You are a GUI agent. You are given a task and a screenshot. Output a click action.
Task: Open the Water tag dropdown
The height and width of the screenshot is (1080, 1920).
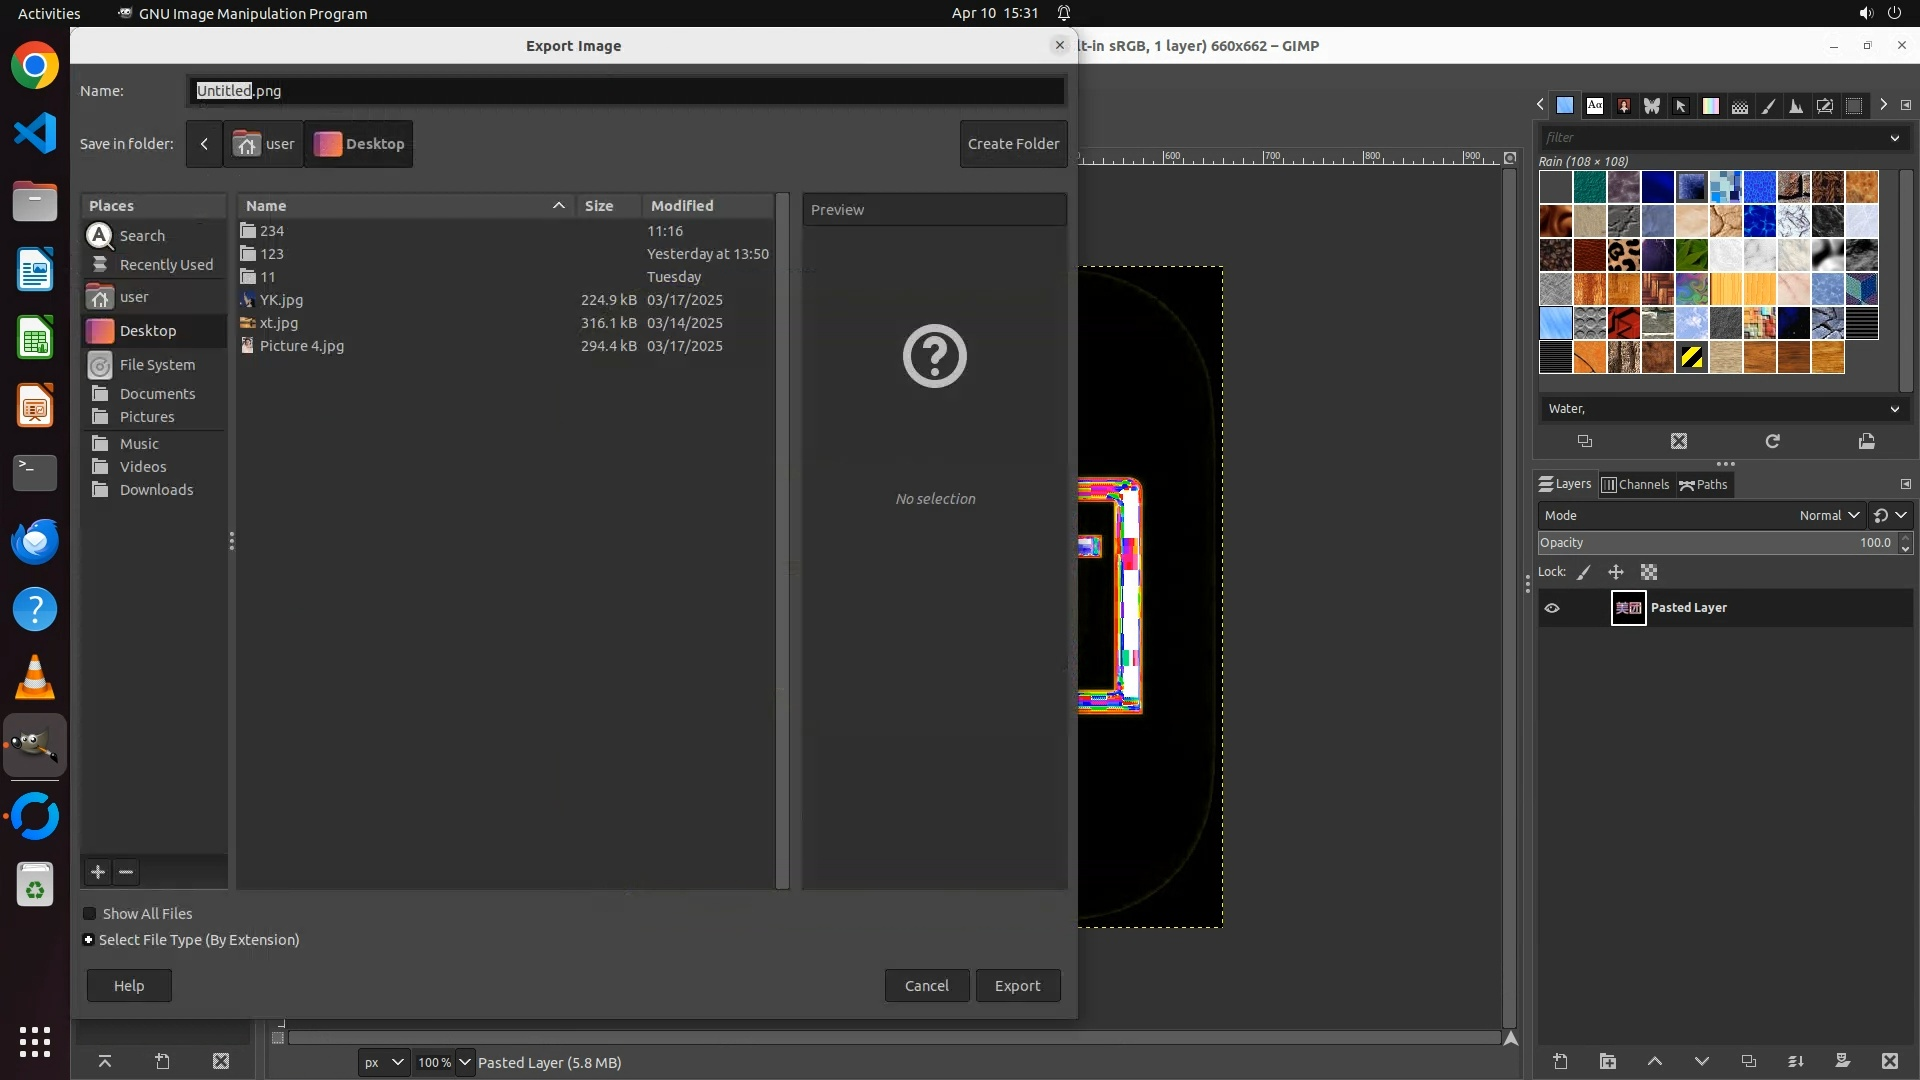(1894, 409)
